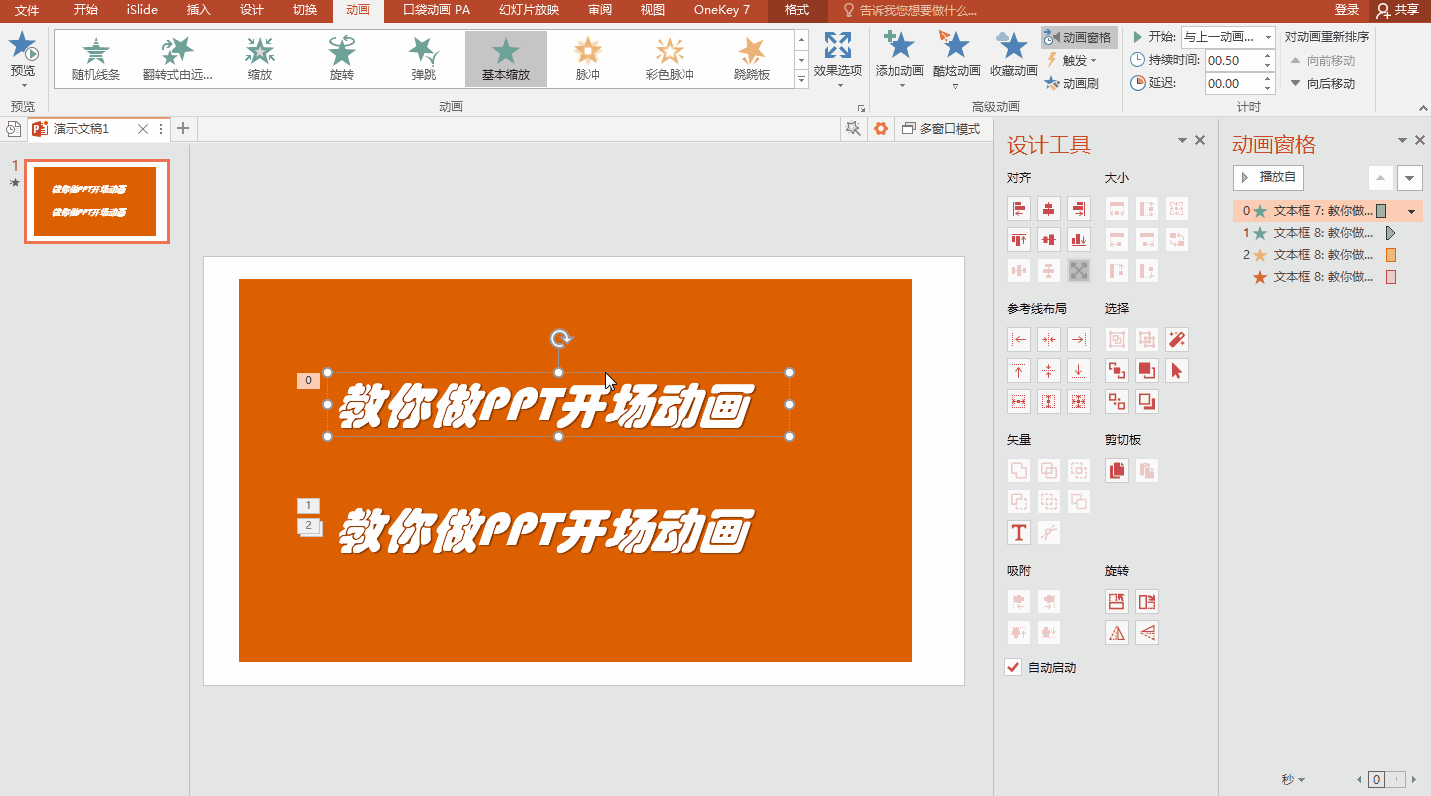Align right icon in 对齐 section
Viewport: 1431px width, 796px height.
pyautogui.click(x=1078, y=209)
